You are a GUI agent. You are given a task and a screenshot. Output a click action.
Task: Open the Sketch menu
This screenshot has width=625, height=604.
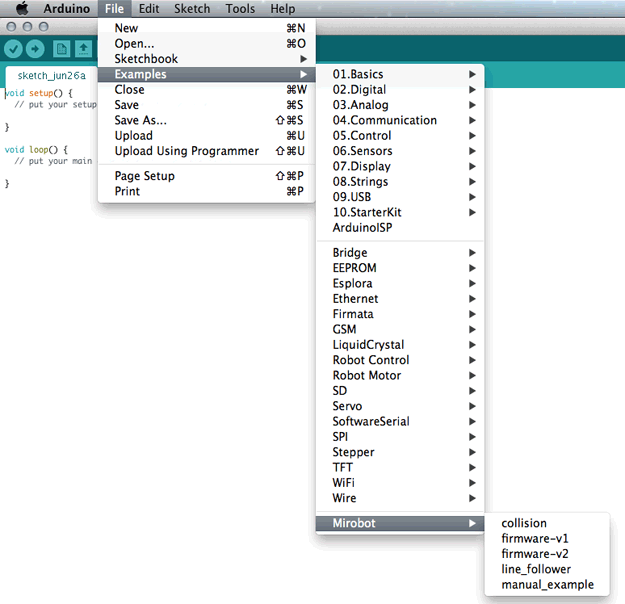[192, 8]
